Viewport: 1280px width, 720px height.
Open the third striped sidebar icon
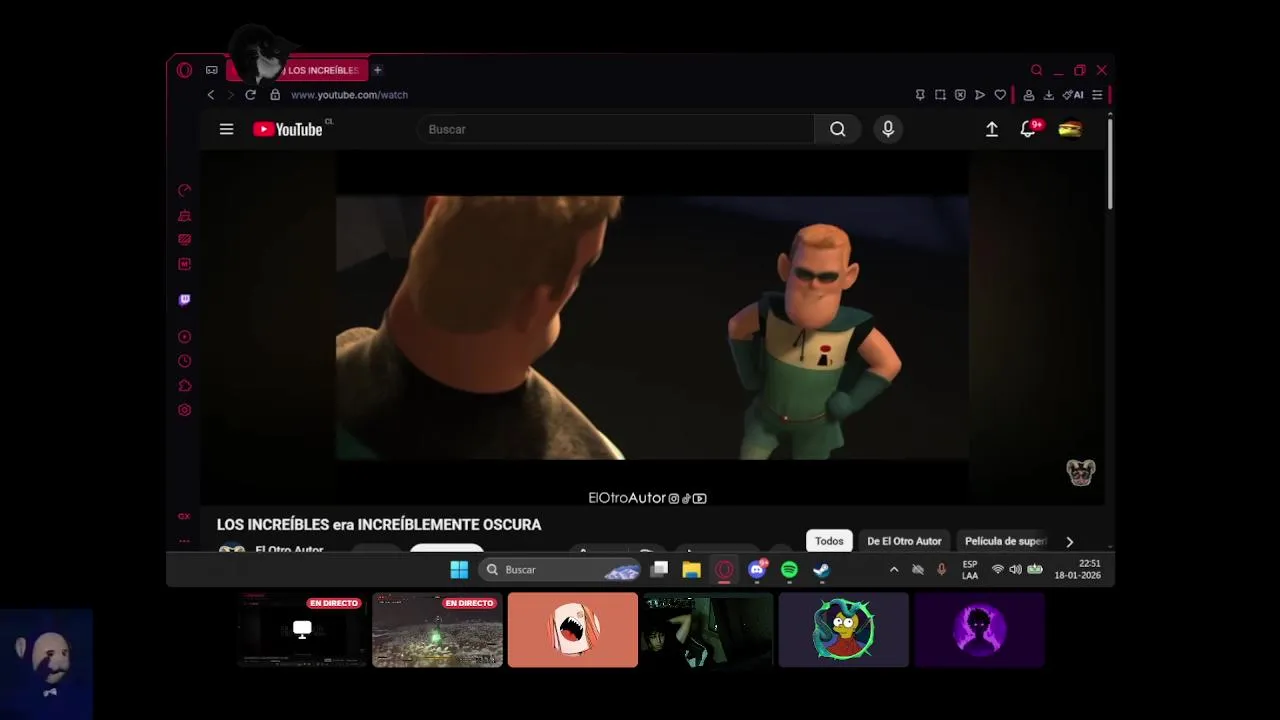184,240
